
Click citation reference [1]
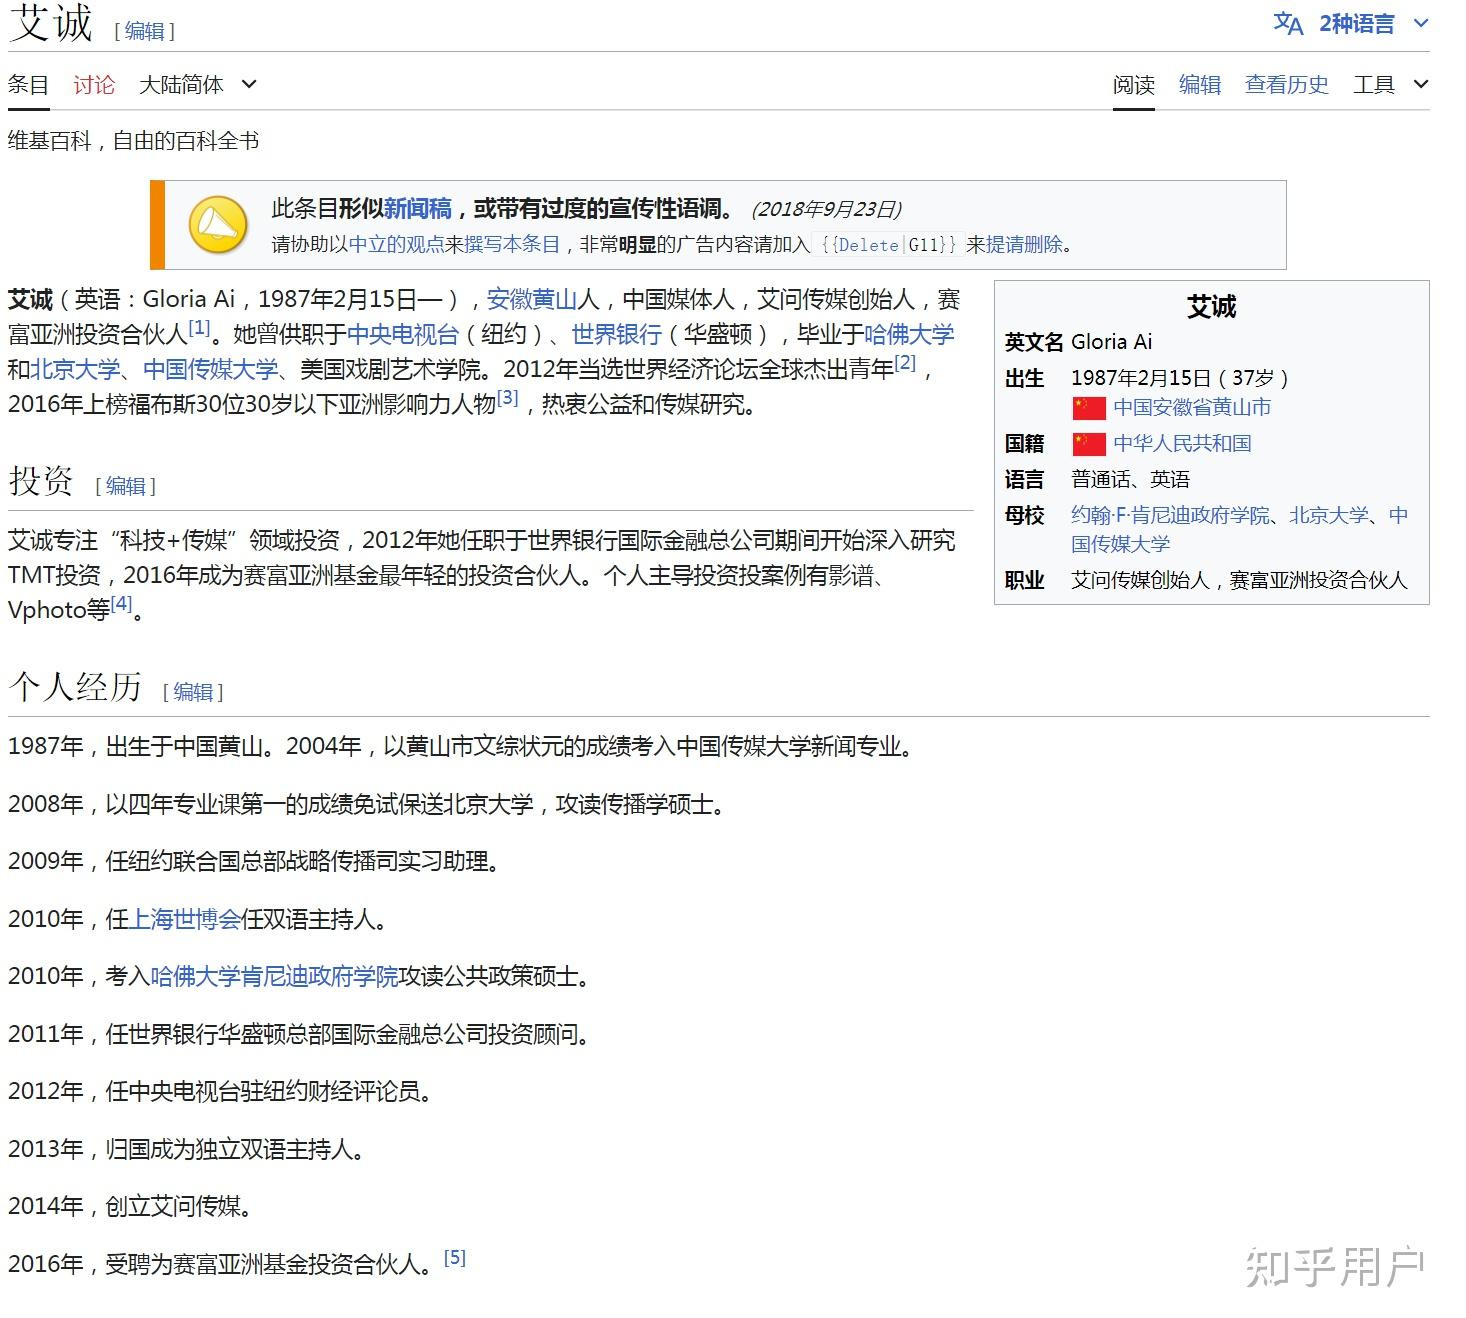tap(200, 328)
